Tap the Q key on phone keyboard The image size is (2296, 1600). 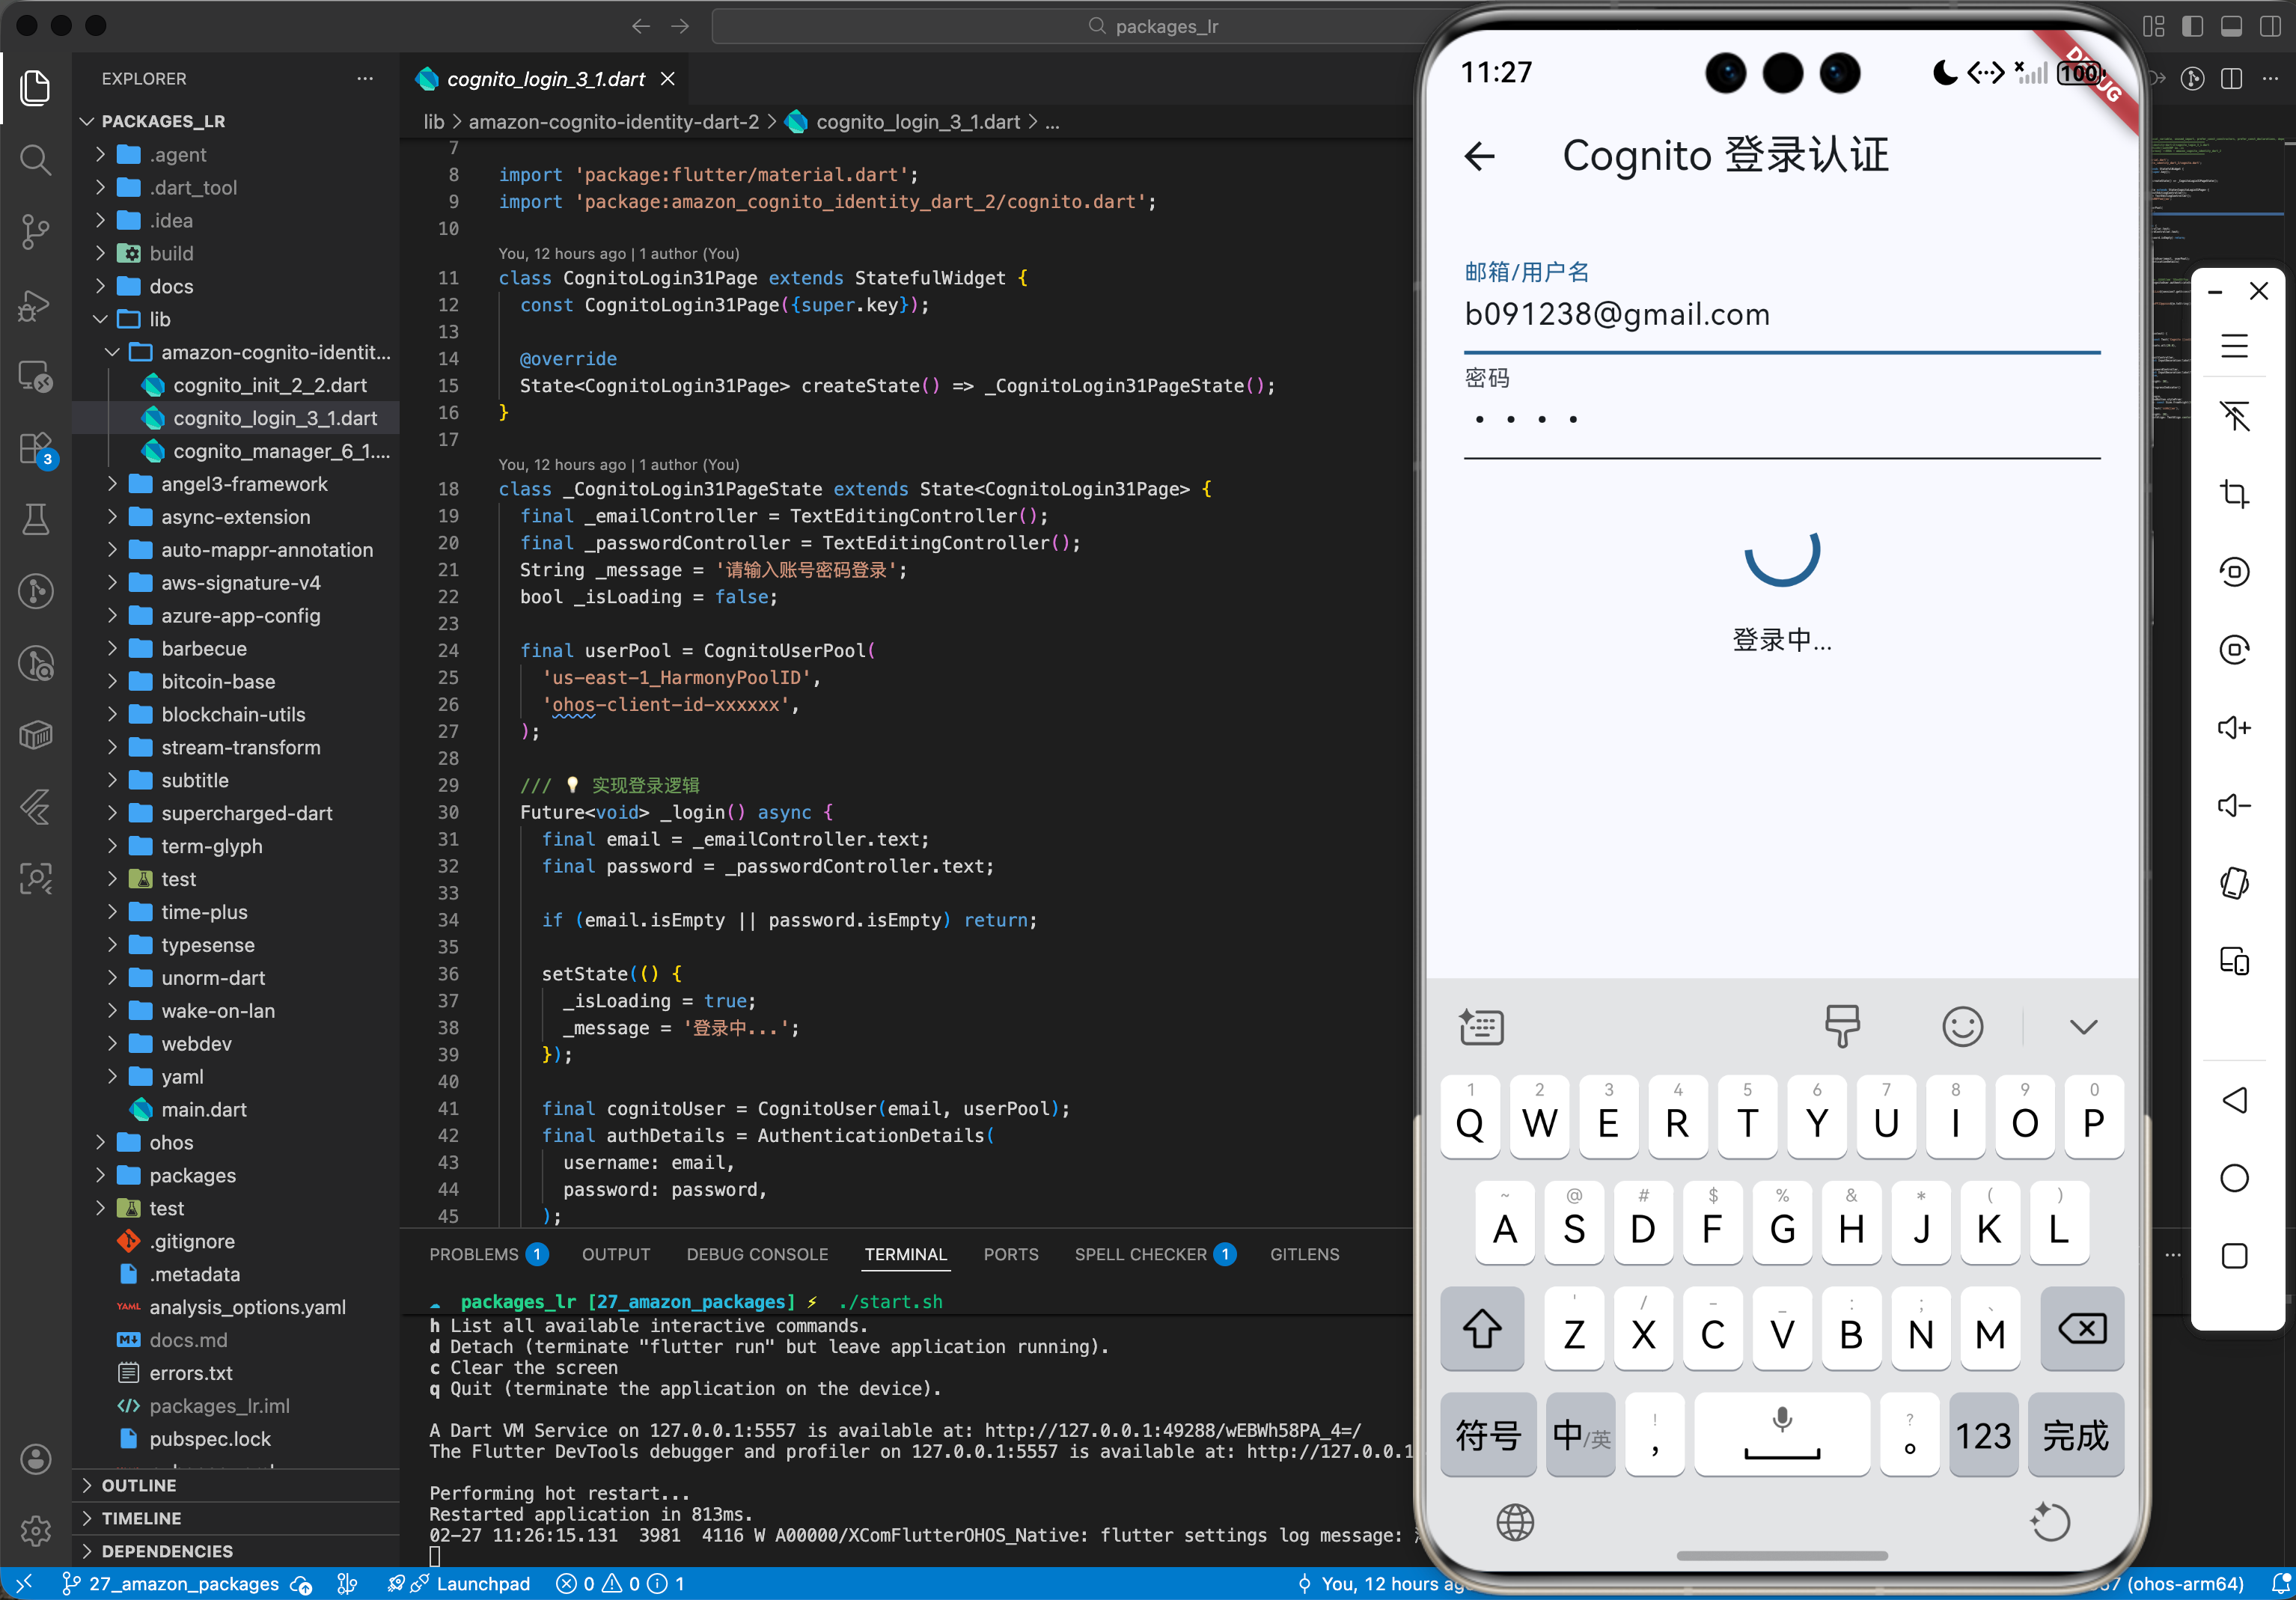[x=1470, y=1118]
